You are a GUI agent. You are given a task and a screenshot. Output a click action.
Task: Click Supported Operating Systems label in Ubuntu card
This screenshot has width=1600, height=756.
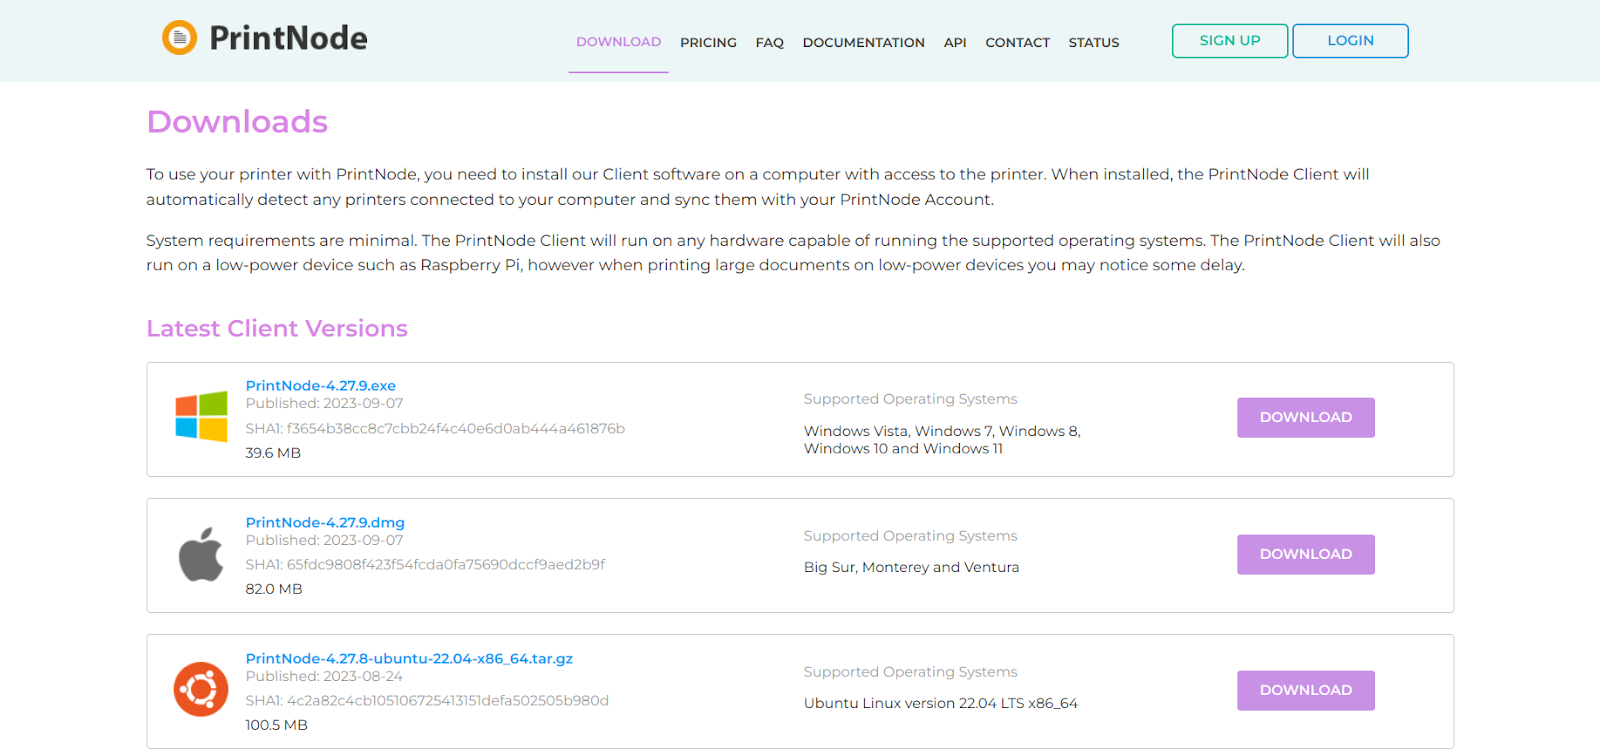pos(911,672)
